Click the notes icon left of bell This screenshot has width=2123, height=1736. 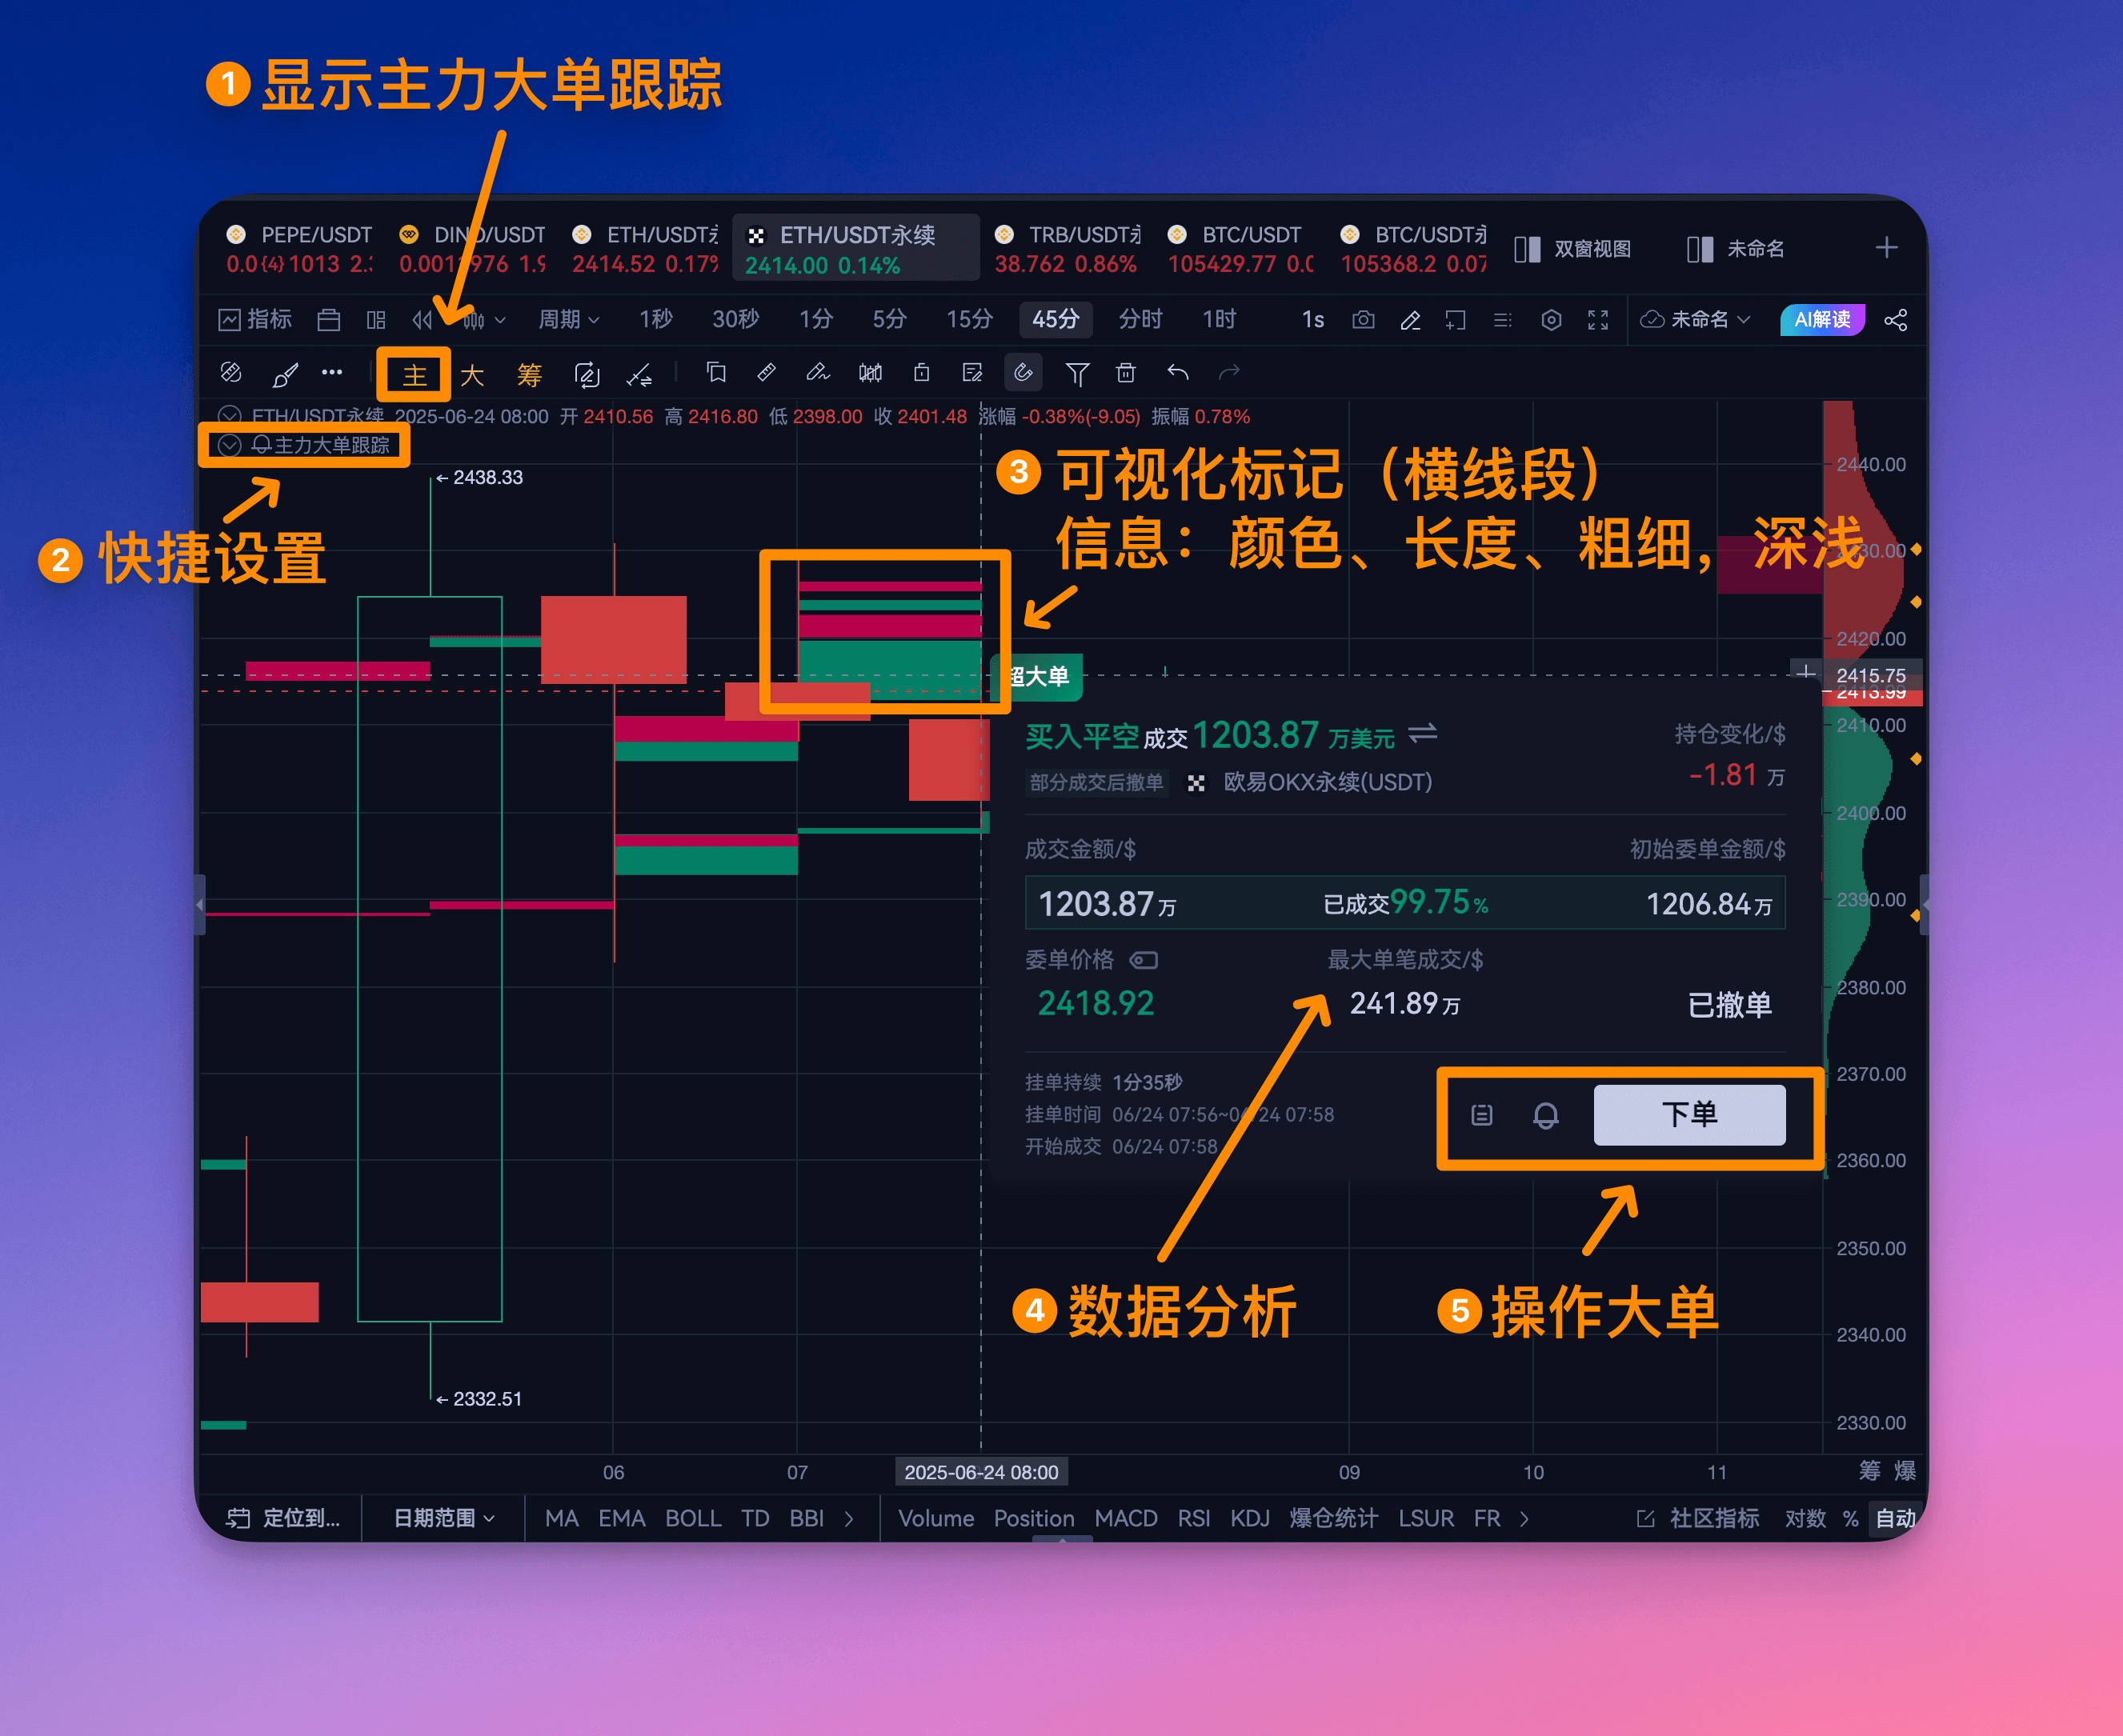(x=1482, y=1115)
